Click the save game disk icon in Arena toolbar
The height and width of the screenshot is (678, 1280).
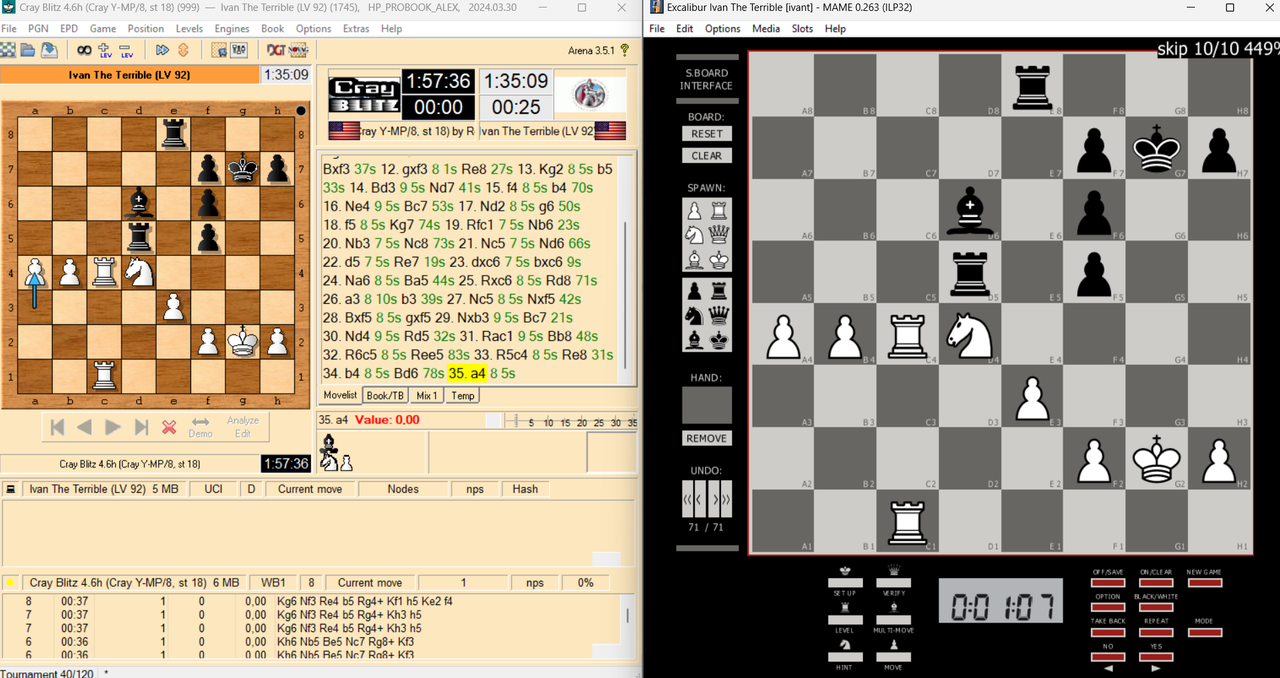[x=49, y=49]
